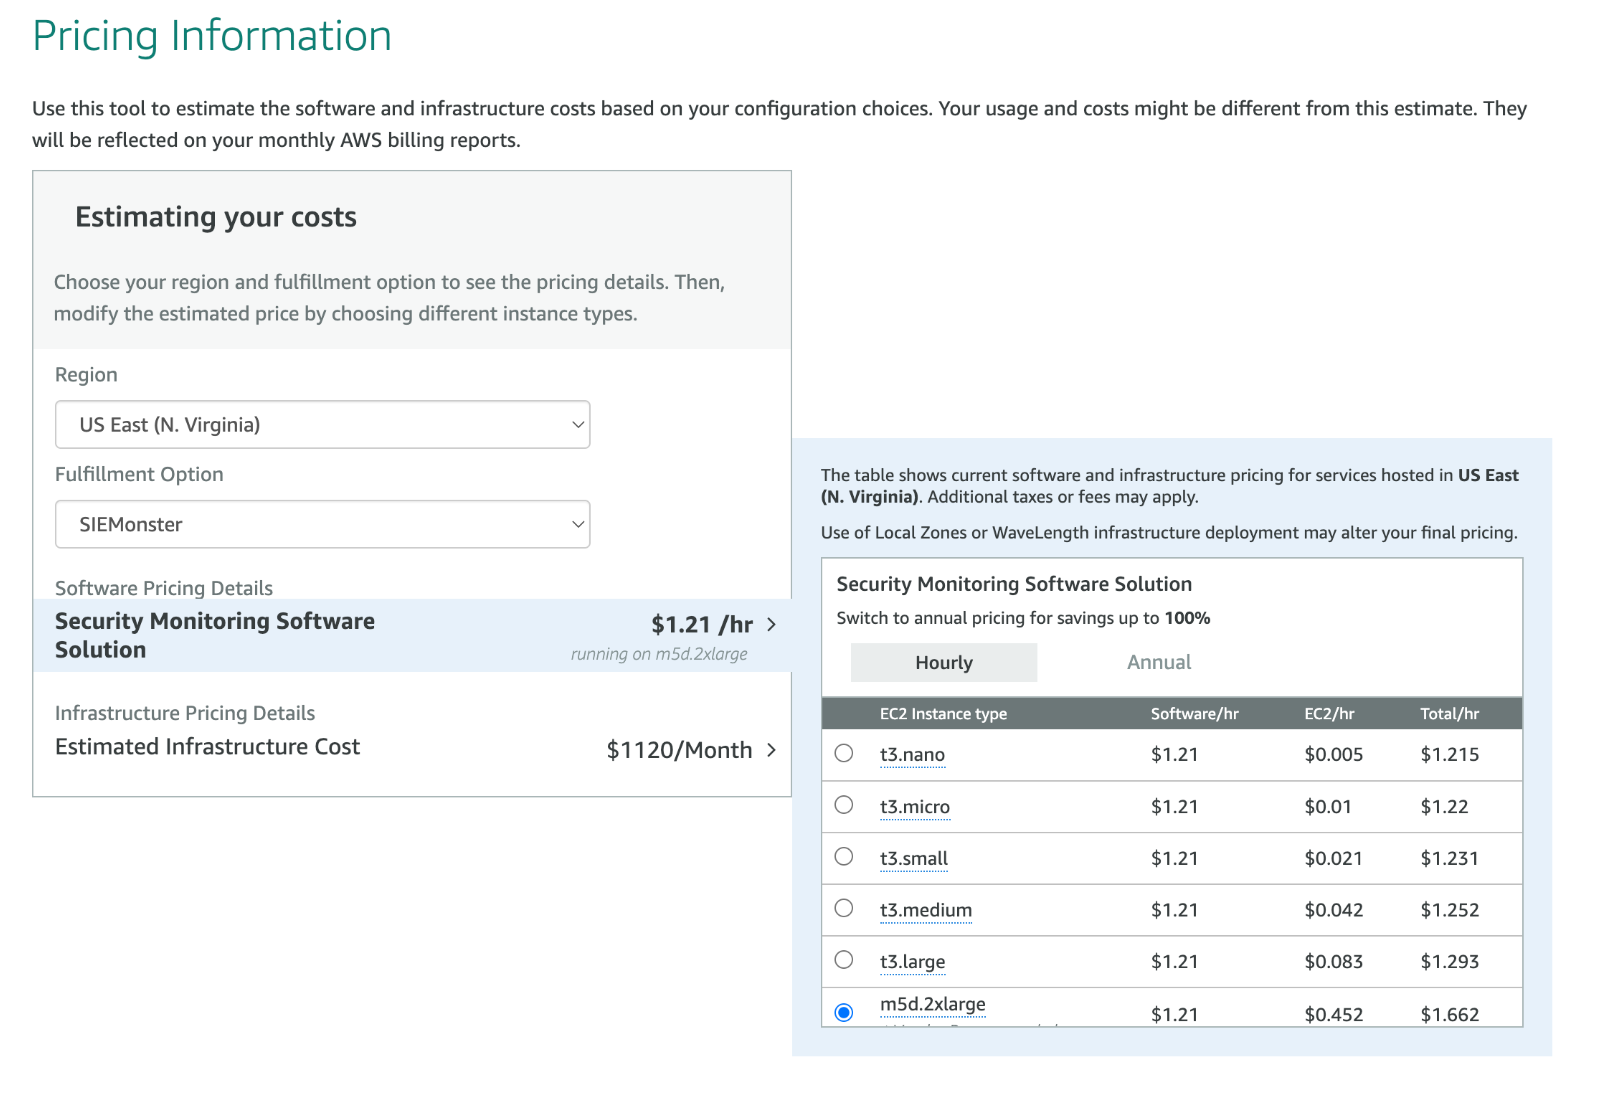The width and height of the screenshot is (1604, 1109).
Task: Select the t3.small radio button
Action: point(844,857)
